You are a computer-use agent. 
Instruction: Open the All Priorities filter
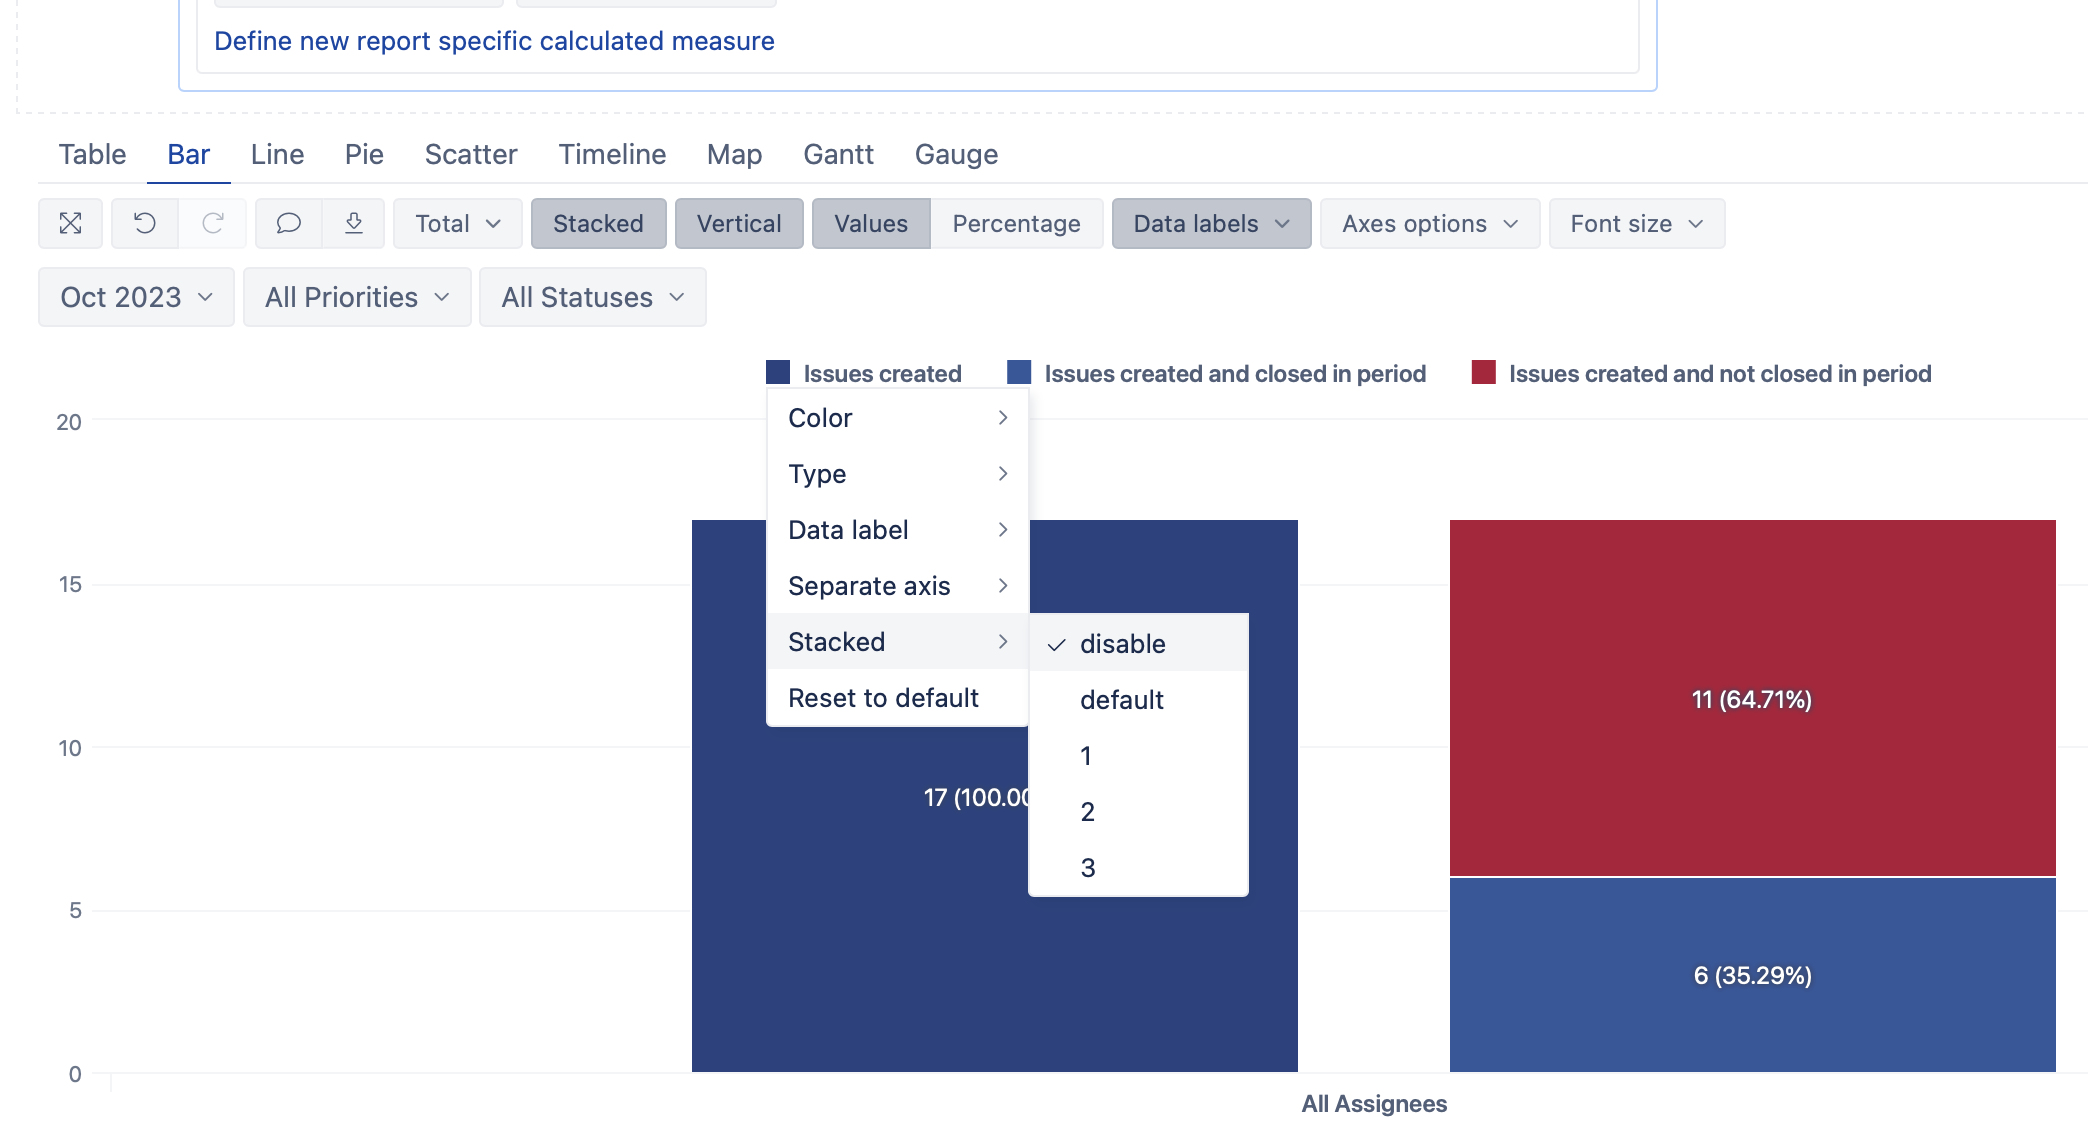[356, 296]
